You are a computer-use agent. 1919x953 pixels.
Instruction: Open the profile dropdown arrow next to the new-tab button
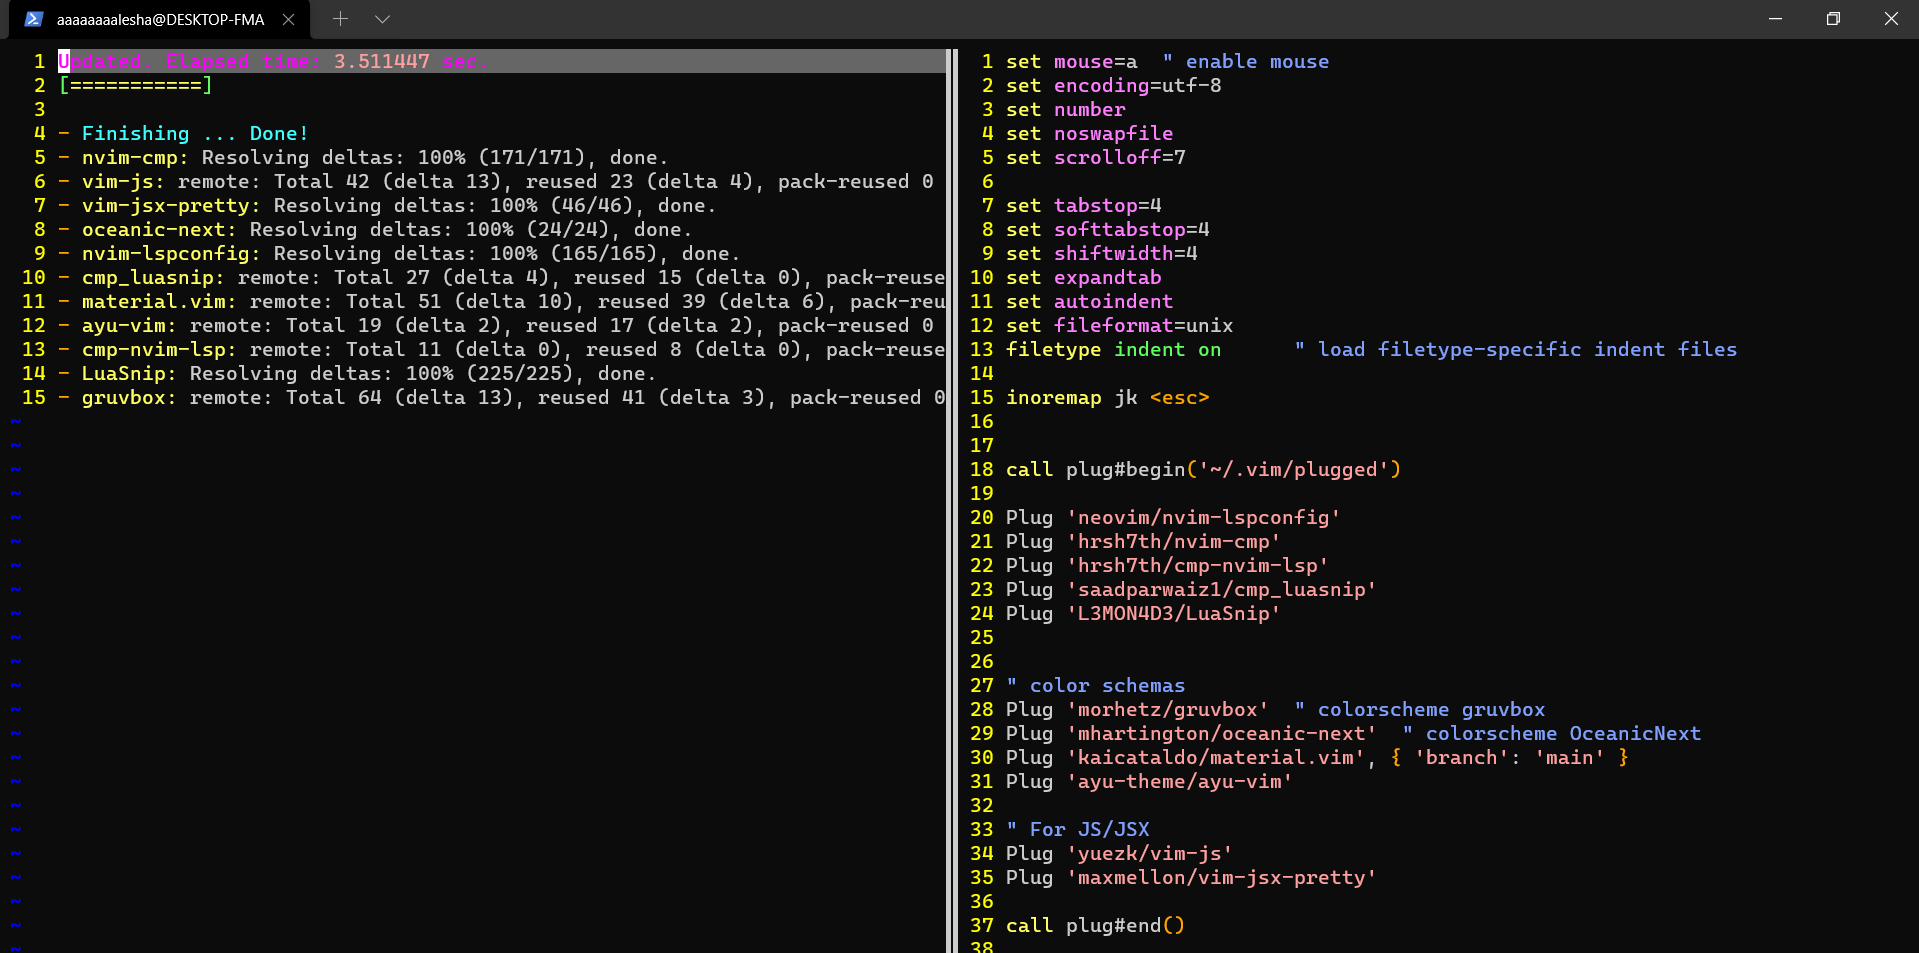382,19
